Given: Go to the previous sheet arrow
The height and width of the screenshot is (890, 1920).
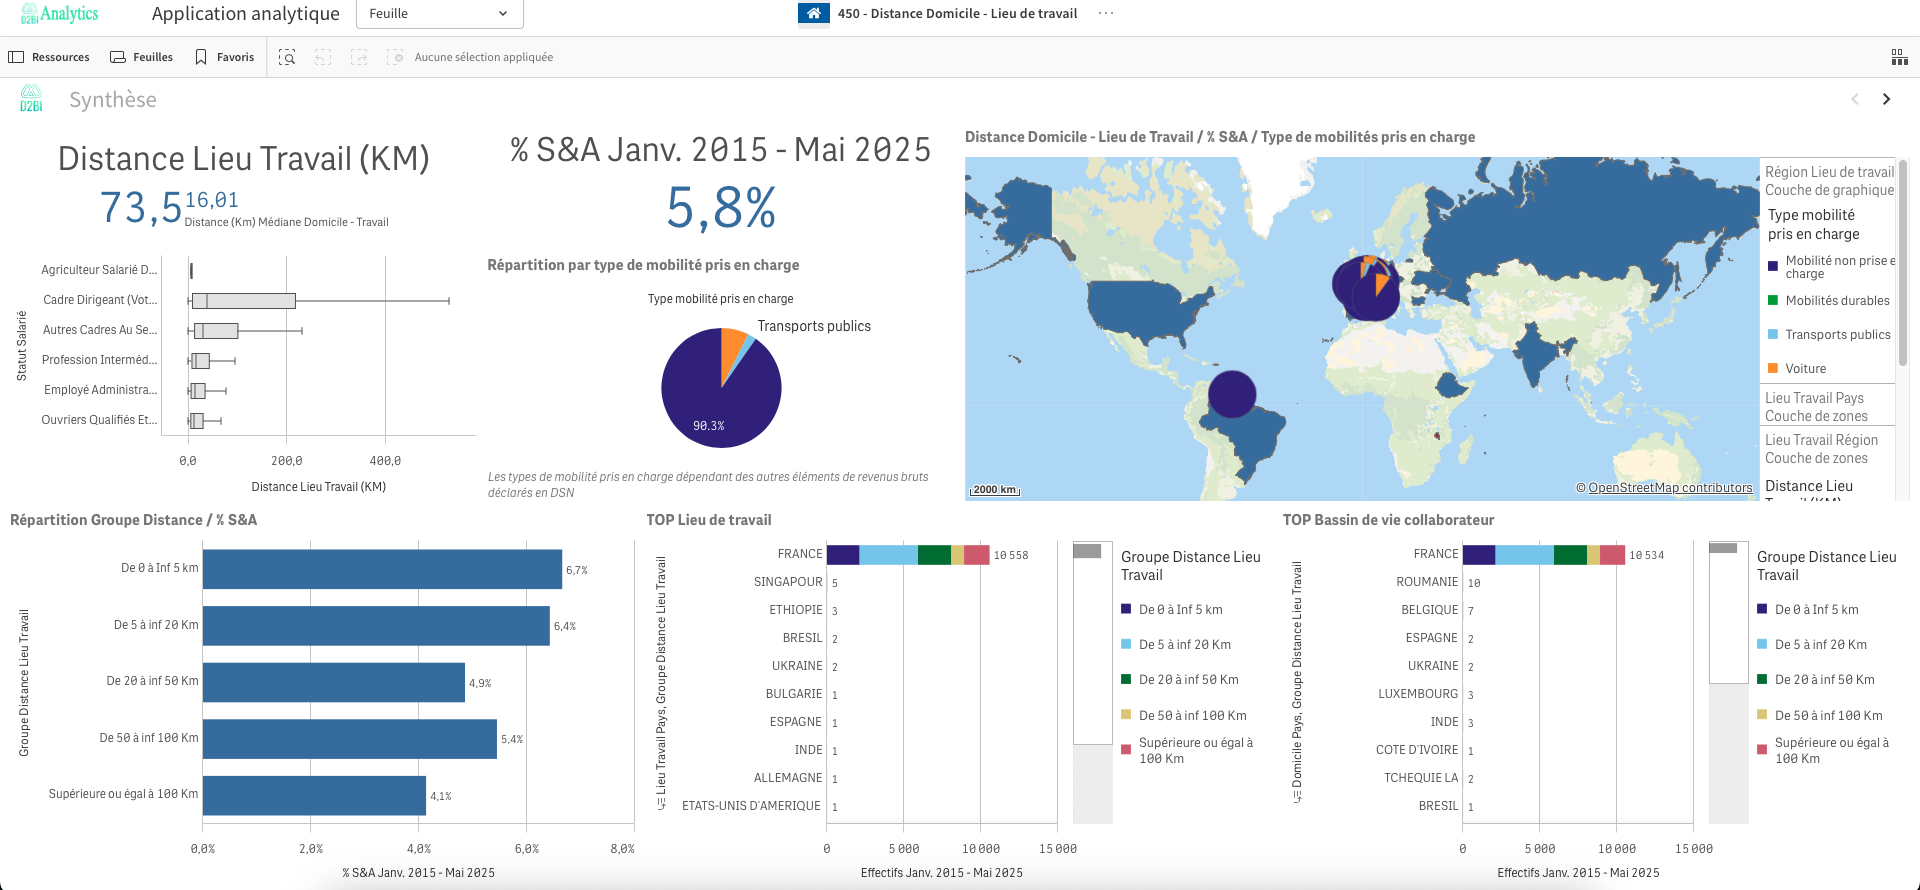Looking at the screenshot, I should [1855, 99].
